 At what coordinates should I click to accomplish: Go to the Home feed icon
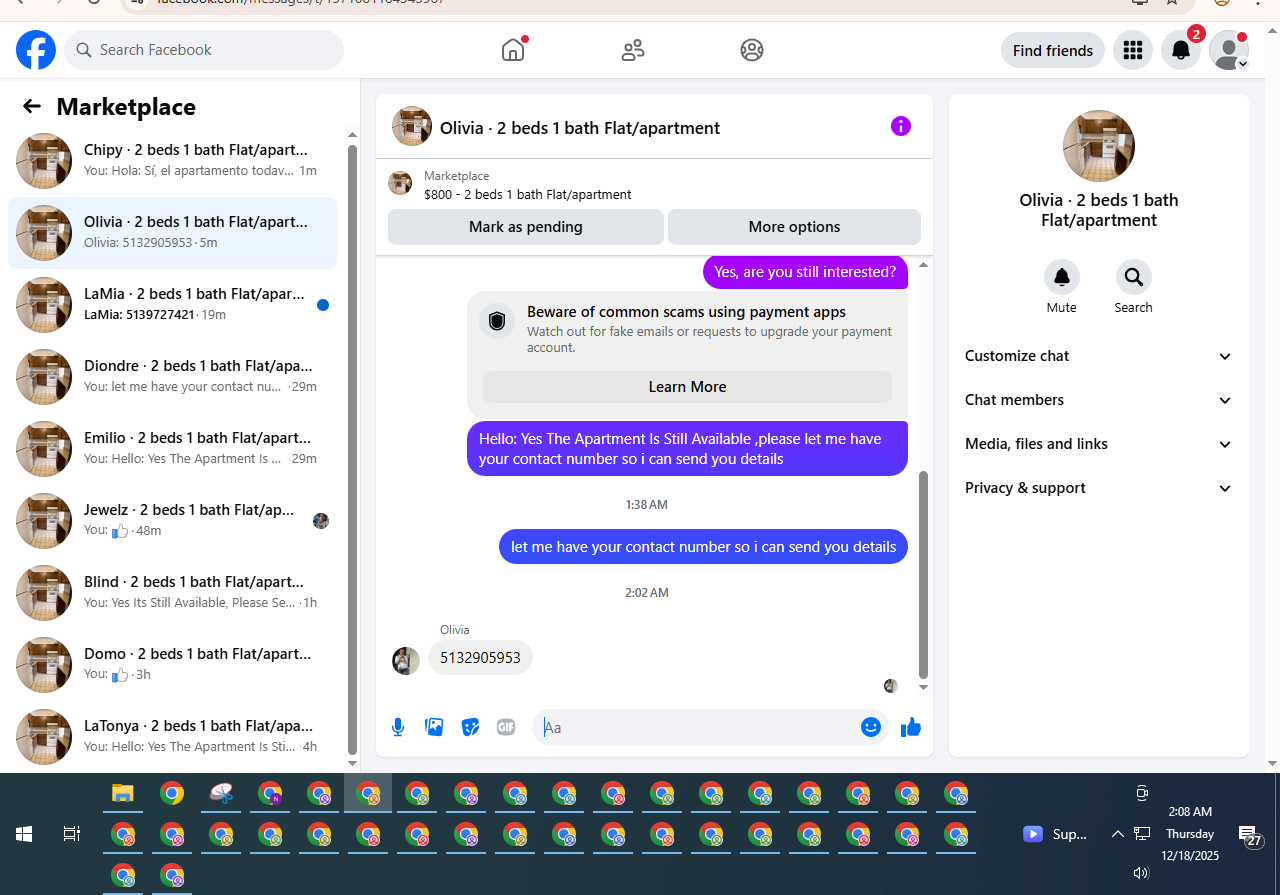[x=513, y=50]
